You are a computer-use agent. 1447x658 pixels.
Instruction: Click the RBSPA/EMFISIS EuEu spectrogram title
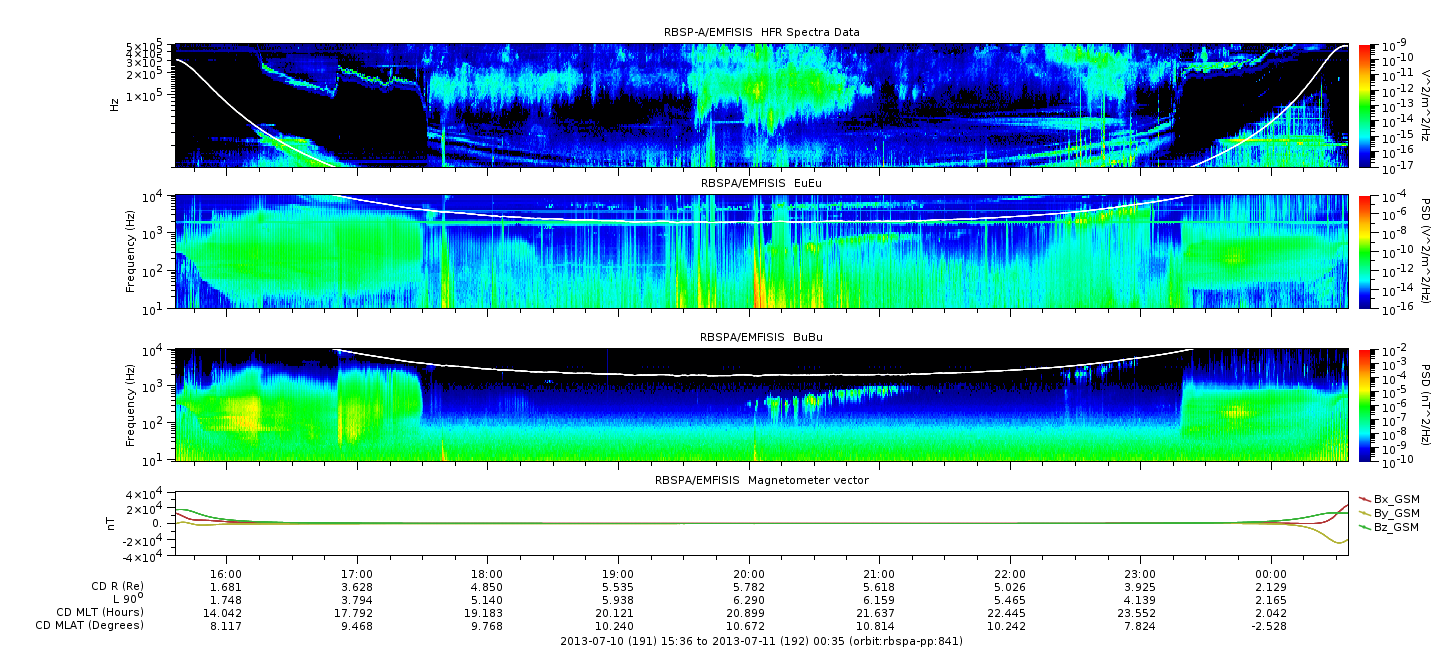(x=761, y=184)
